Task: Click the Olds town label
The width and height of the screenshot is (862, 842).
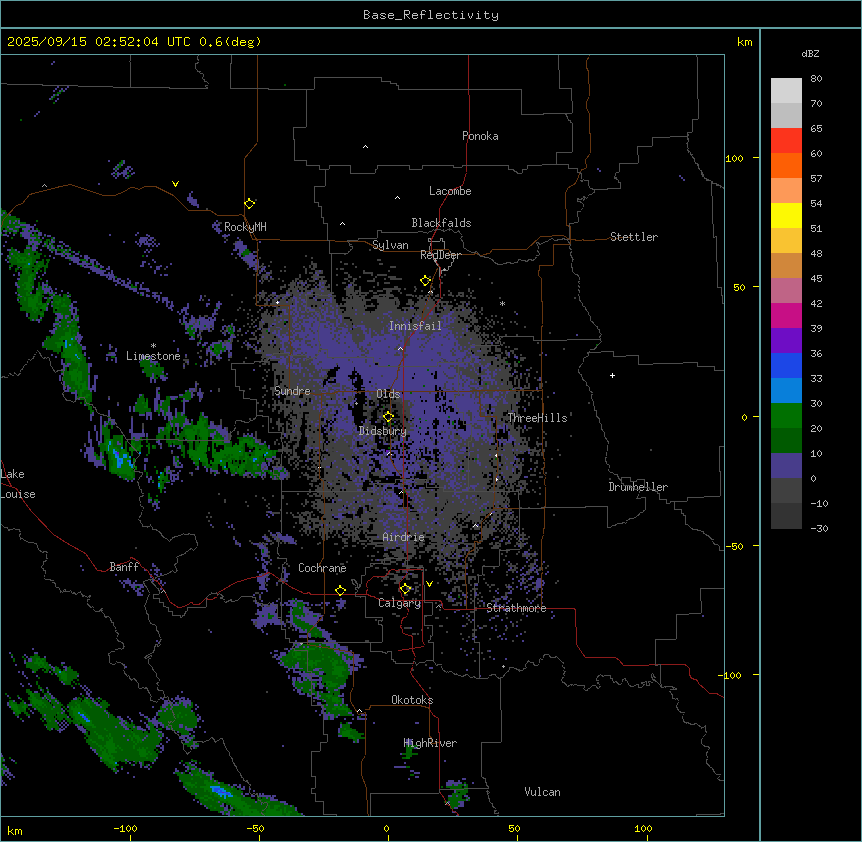Action: pyautogui.click(x=388, y=394)
